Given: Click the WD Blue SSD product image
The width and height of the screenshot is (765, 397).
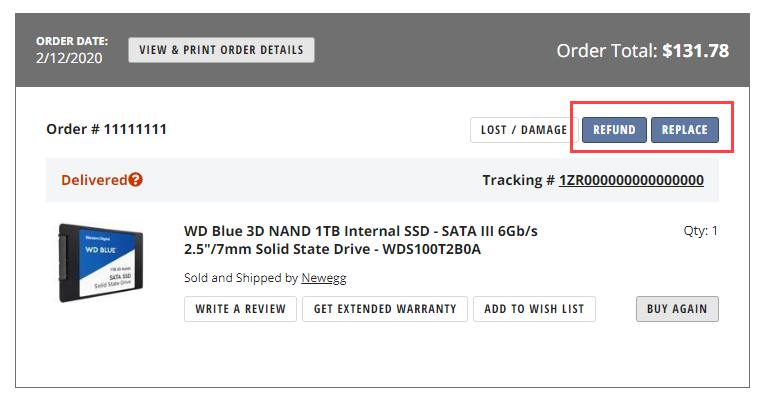Looking at the screenshot, I should tap(101, 262).
